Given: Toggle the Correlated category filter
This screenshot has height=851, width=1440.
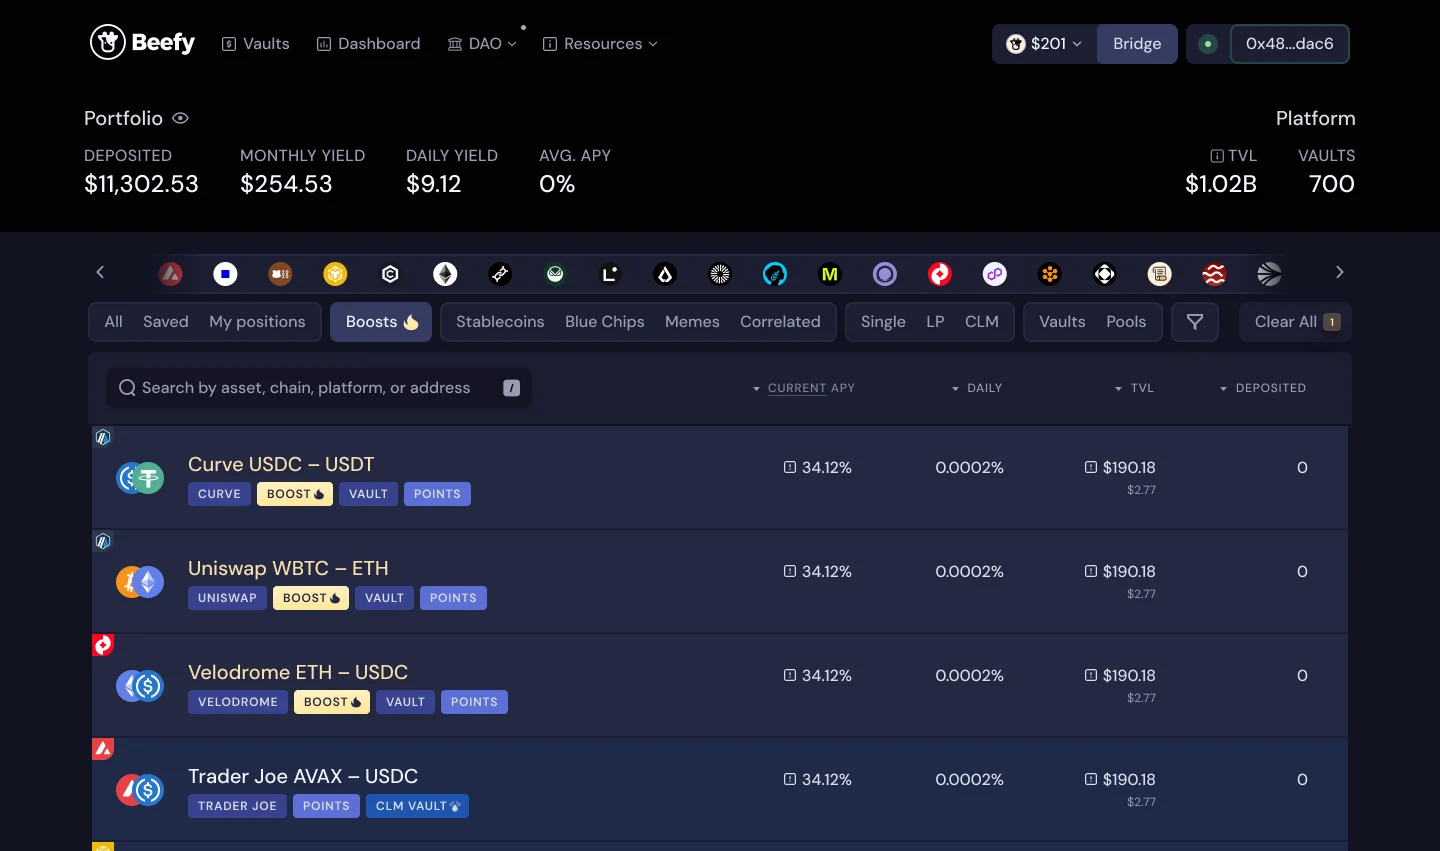Looking at the screenshot, I should pos(780,322).
